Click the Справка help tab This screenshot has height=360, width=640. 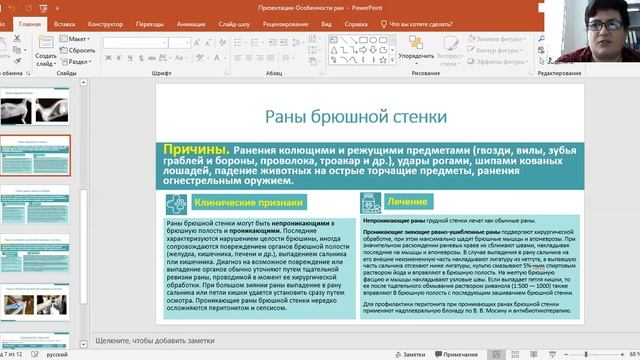click(x=356, y=24)
